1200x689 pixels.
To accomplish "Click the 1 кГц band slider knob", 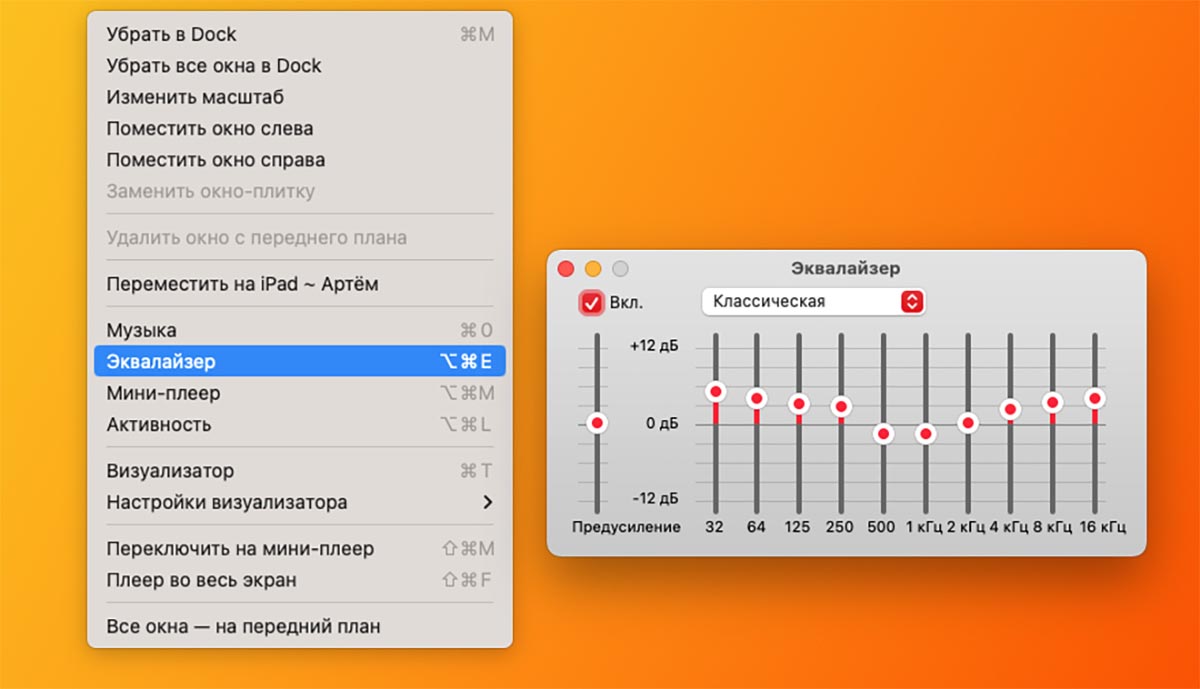I will [x=926, y=434].
